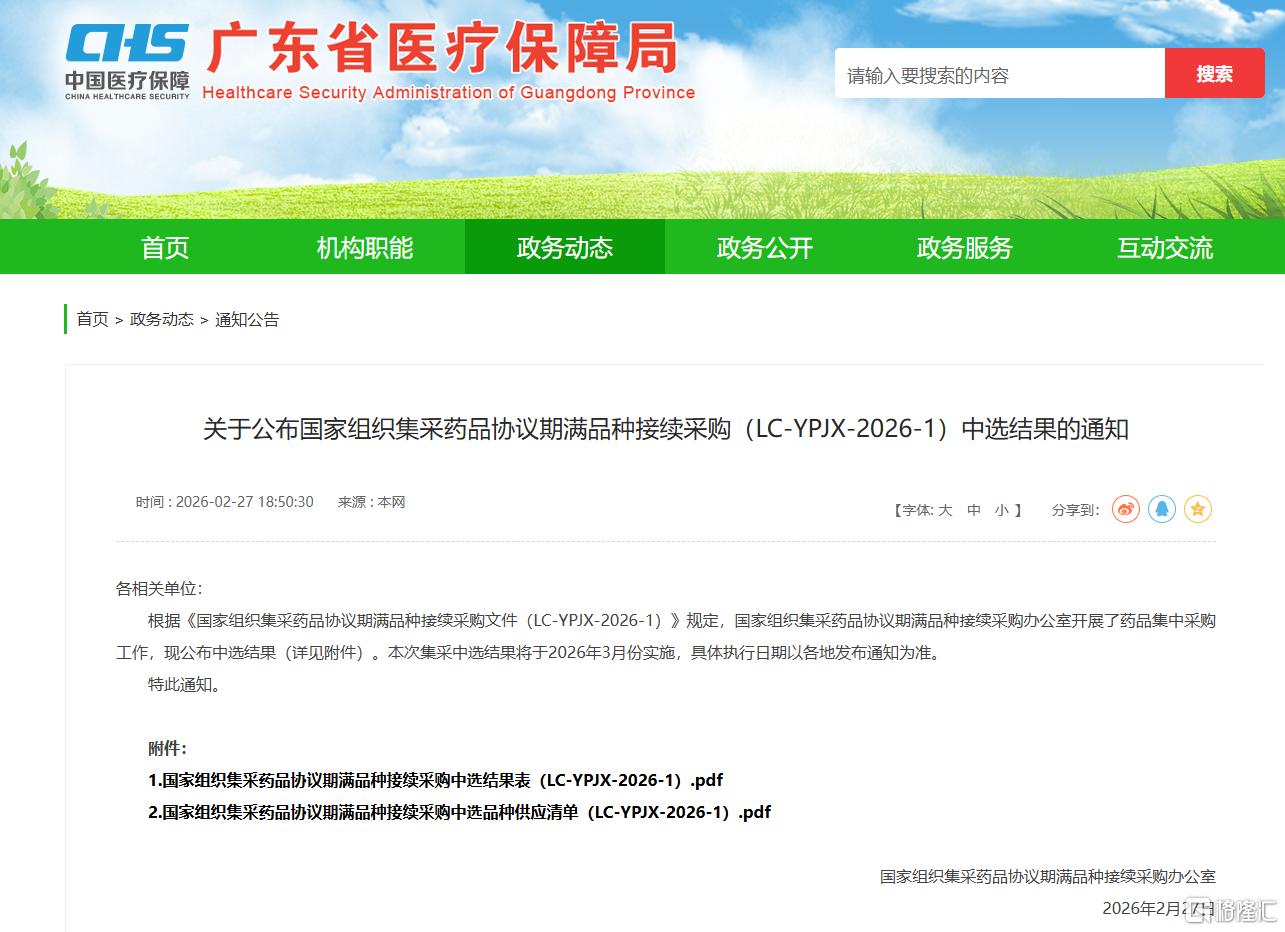The height and width of the screenshot is (932, 1285).
Task: Set font size to 大 (large)
Action: (x=945, y=510)
